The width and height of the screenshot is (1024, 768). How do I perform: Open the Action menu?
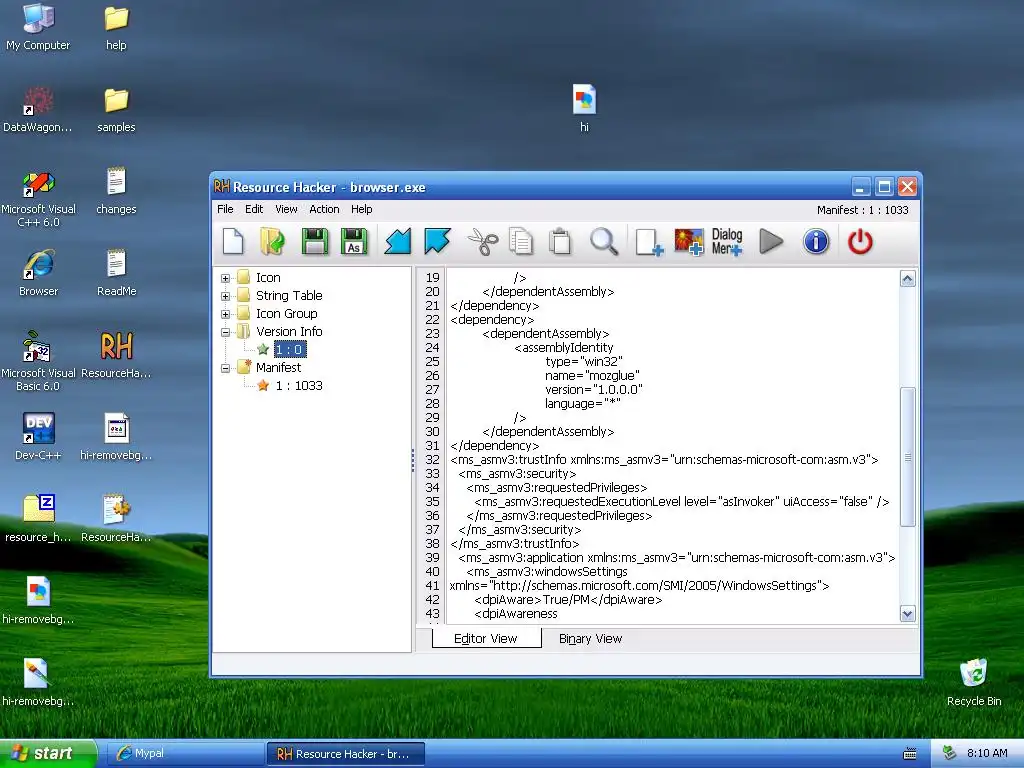325,209
